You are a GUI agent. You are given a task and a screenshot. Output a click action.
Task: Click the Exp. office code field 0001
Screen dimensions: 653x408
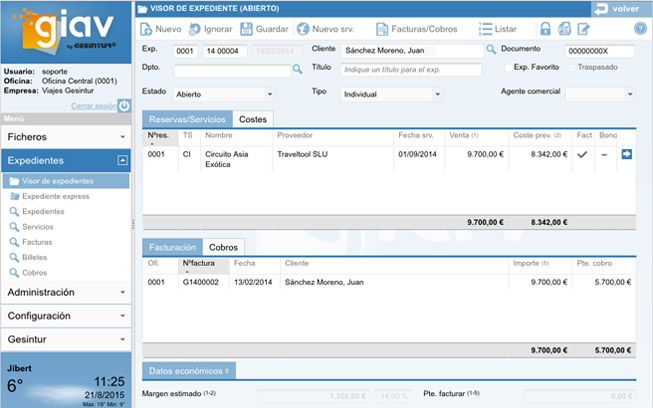[185, 51]
